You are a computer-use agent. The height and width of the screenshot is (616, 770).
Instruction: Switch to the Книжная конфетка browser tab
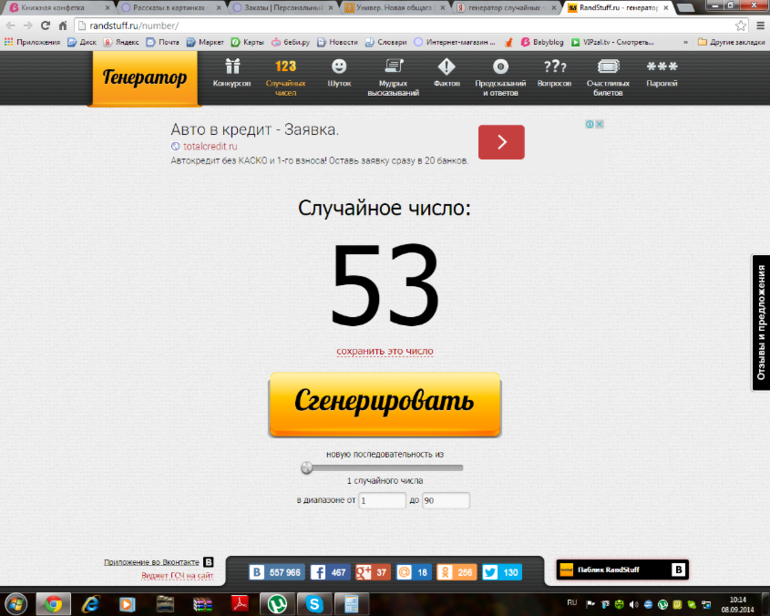point(55,7)
